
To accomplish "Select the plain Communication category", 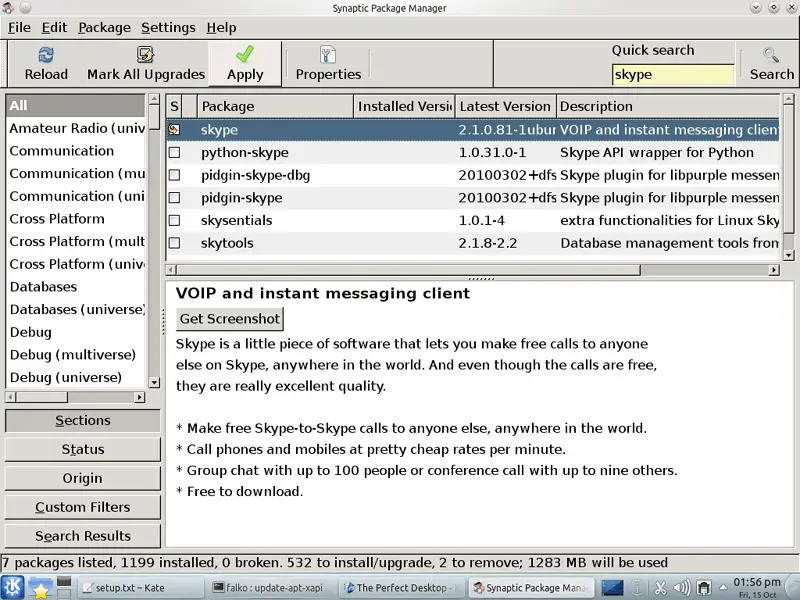I will tap(76, 151).
